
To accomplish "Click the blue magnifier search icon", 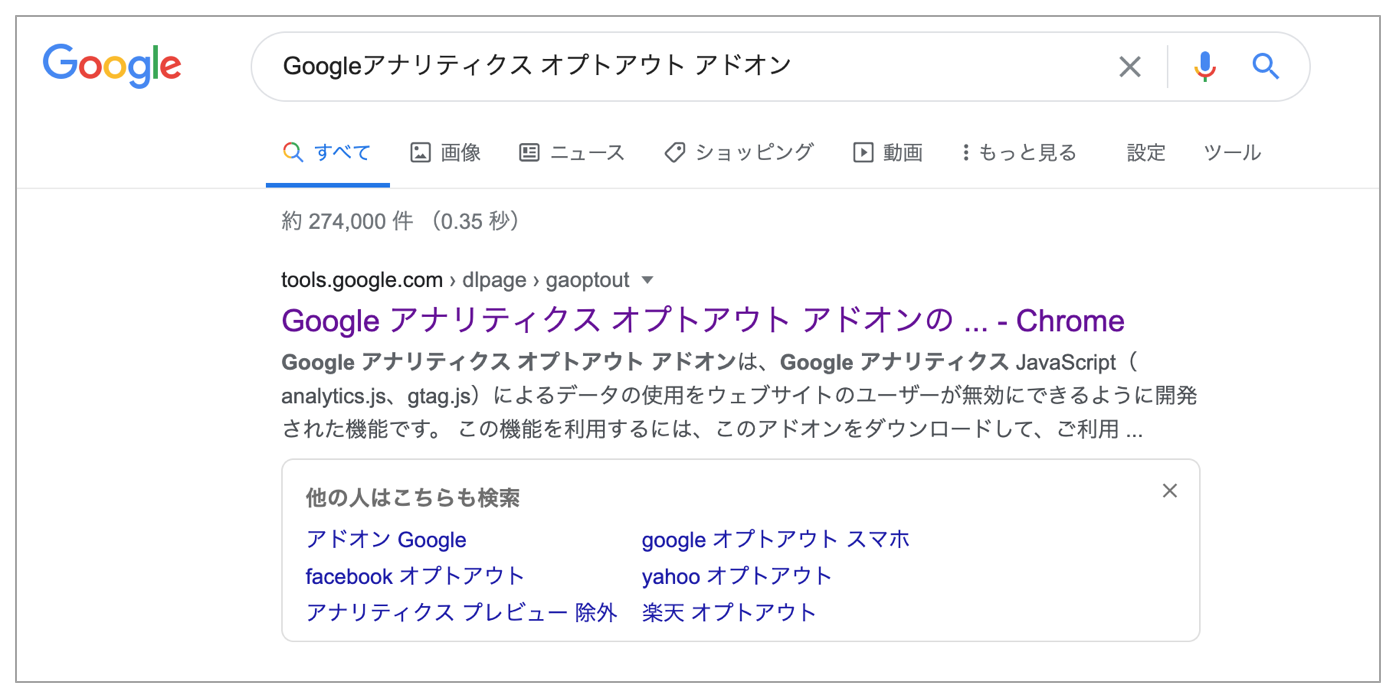I will 1266,67.
